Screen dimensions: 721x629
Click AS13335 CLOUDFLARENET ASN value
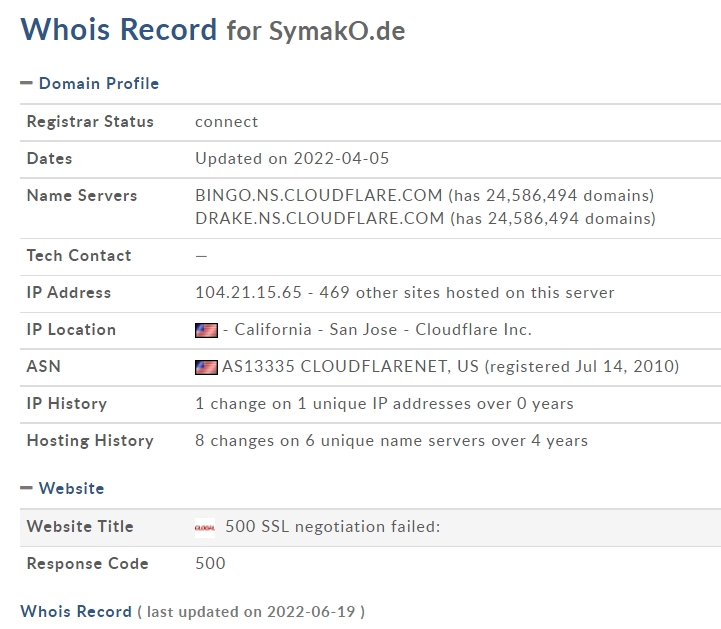click(x=350, y=366)
